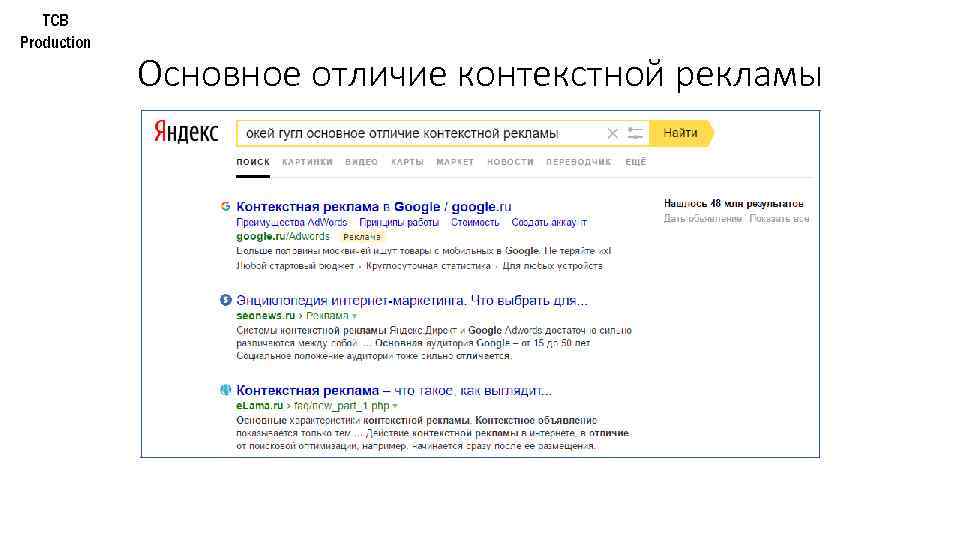Screen dimensions: 960x540
Task: Click the Для любых устройств text
Action: click(x=552, y=266)
